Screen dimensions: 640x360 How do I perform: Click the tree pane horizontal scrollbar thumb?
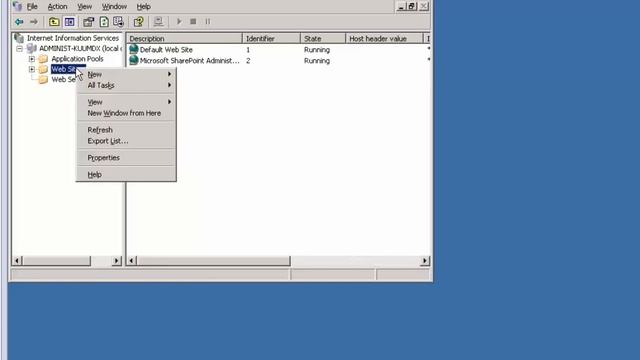(x=56, y=260)
